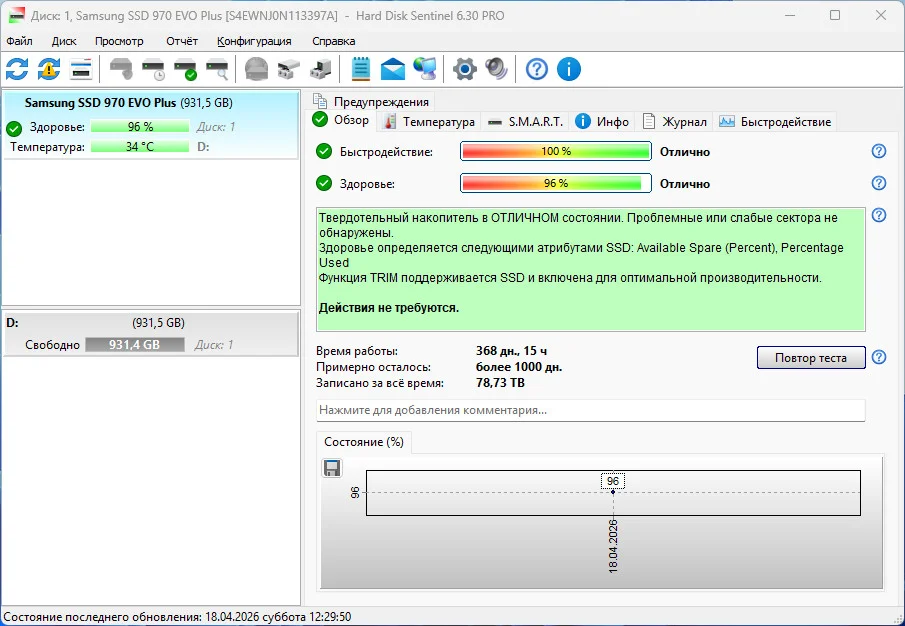
Task: Click the comment field Нажмите для добавления комментария
Action: pyautogui.click(x=590, y=410)
